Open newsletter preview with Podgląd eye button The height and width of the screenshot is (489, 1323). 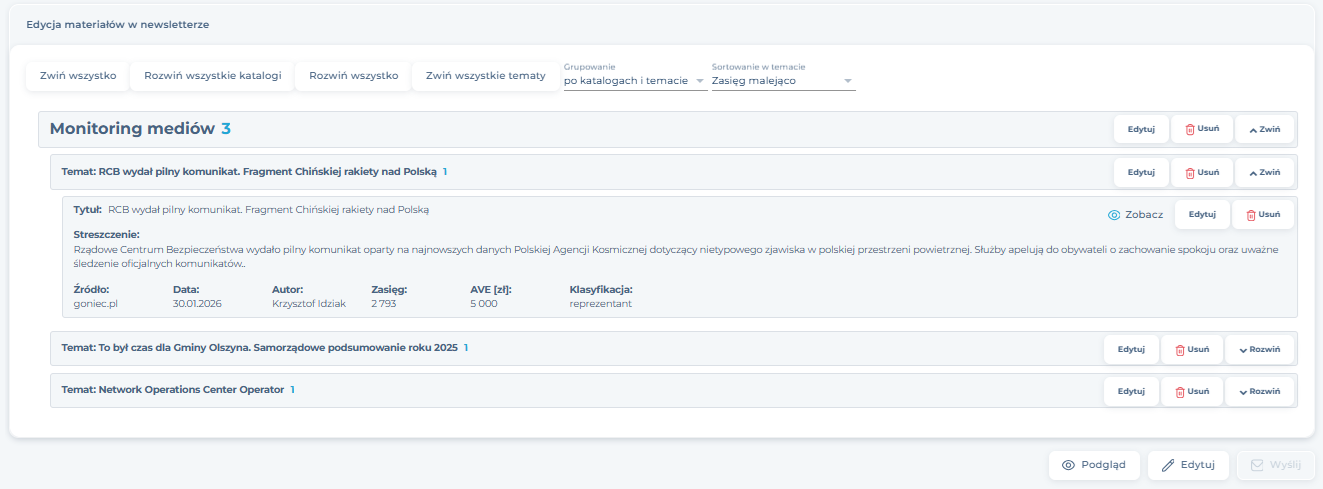(x=1094, y=465)
